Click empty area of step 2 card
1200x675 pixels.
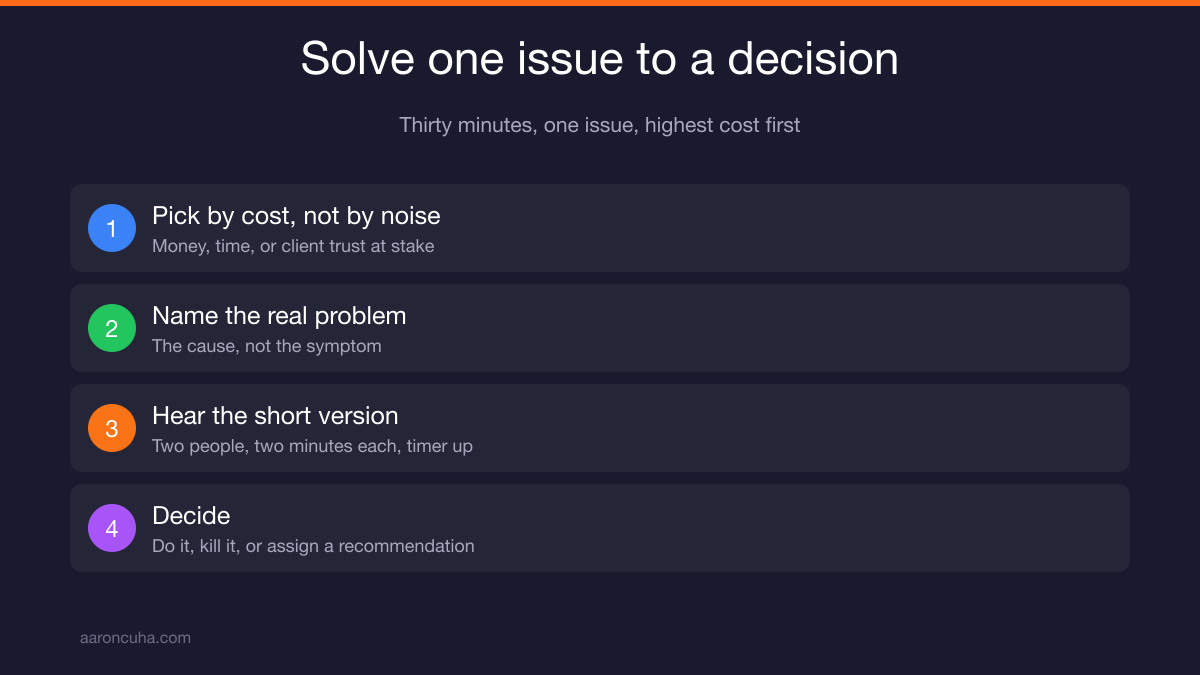[780, 328]
